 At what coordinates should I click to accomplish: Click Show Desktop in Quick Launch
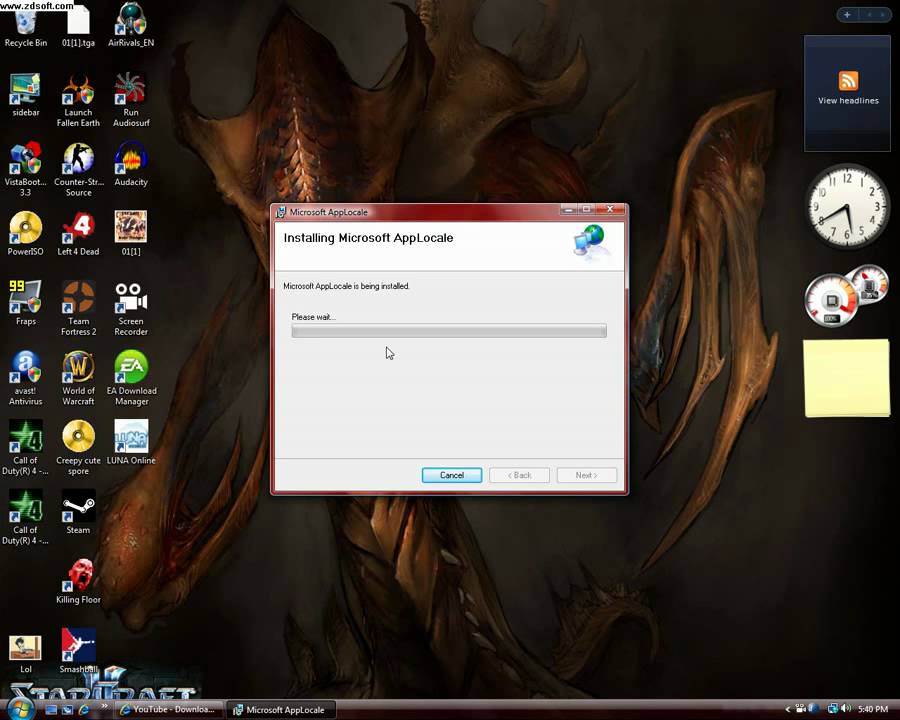point(51,710)
